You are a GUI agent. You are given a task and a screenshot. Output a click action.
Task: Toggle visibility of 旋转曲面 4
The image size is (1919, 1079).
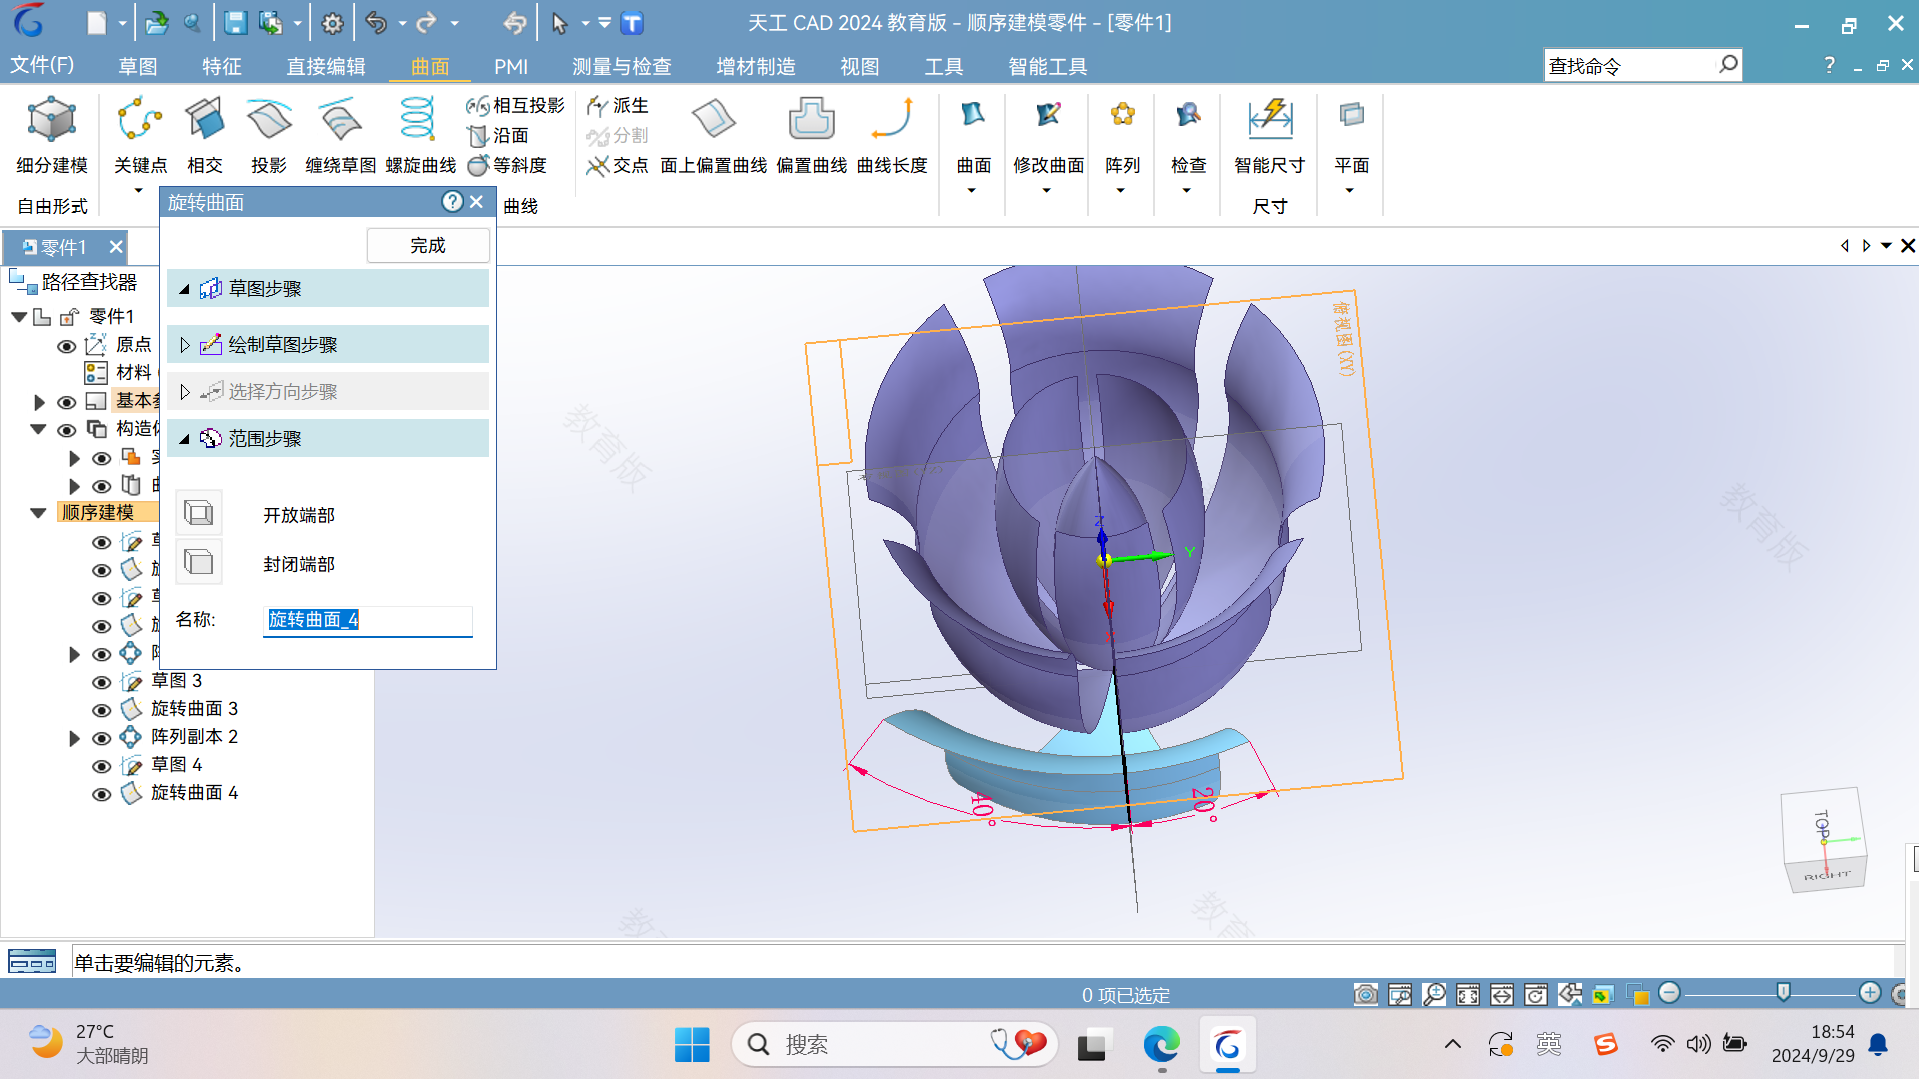(101, 794)
